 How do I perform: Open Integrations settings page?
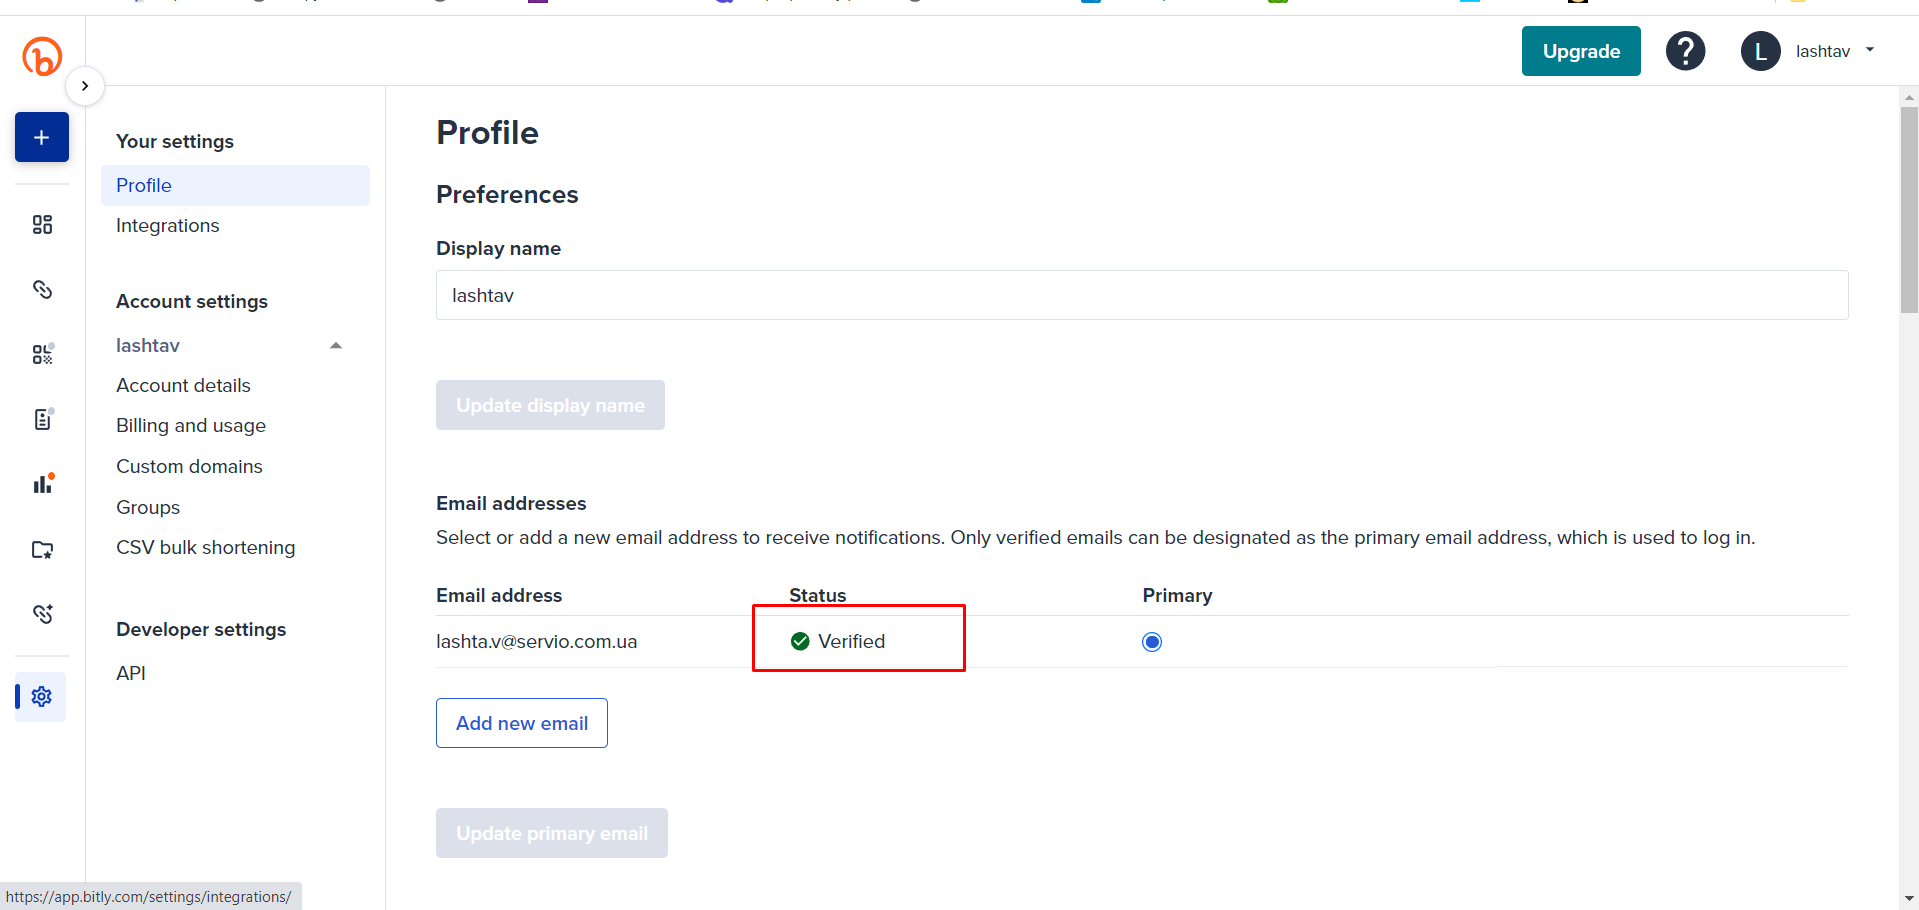(167, 226)
